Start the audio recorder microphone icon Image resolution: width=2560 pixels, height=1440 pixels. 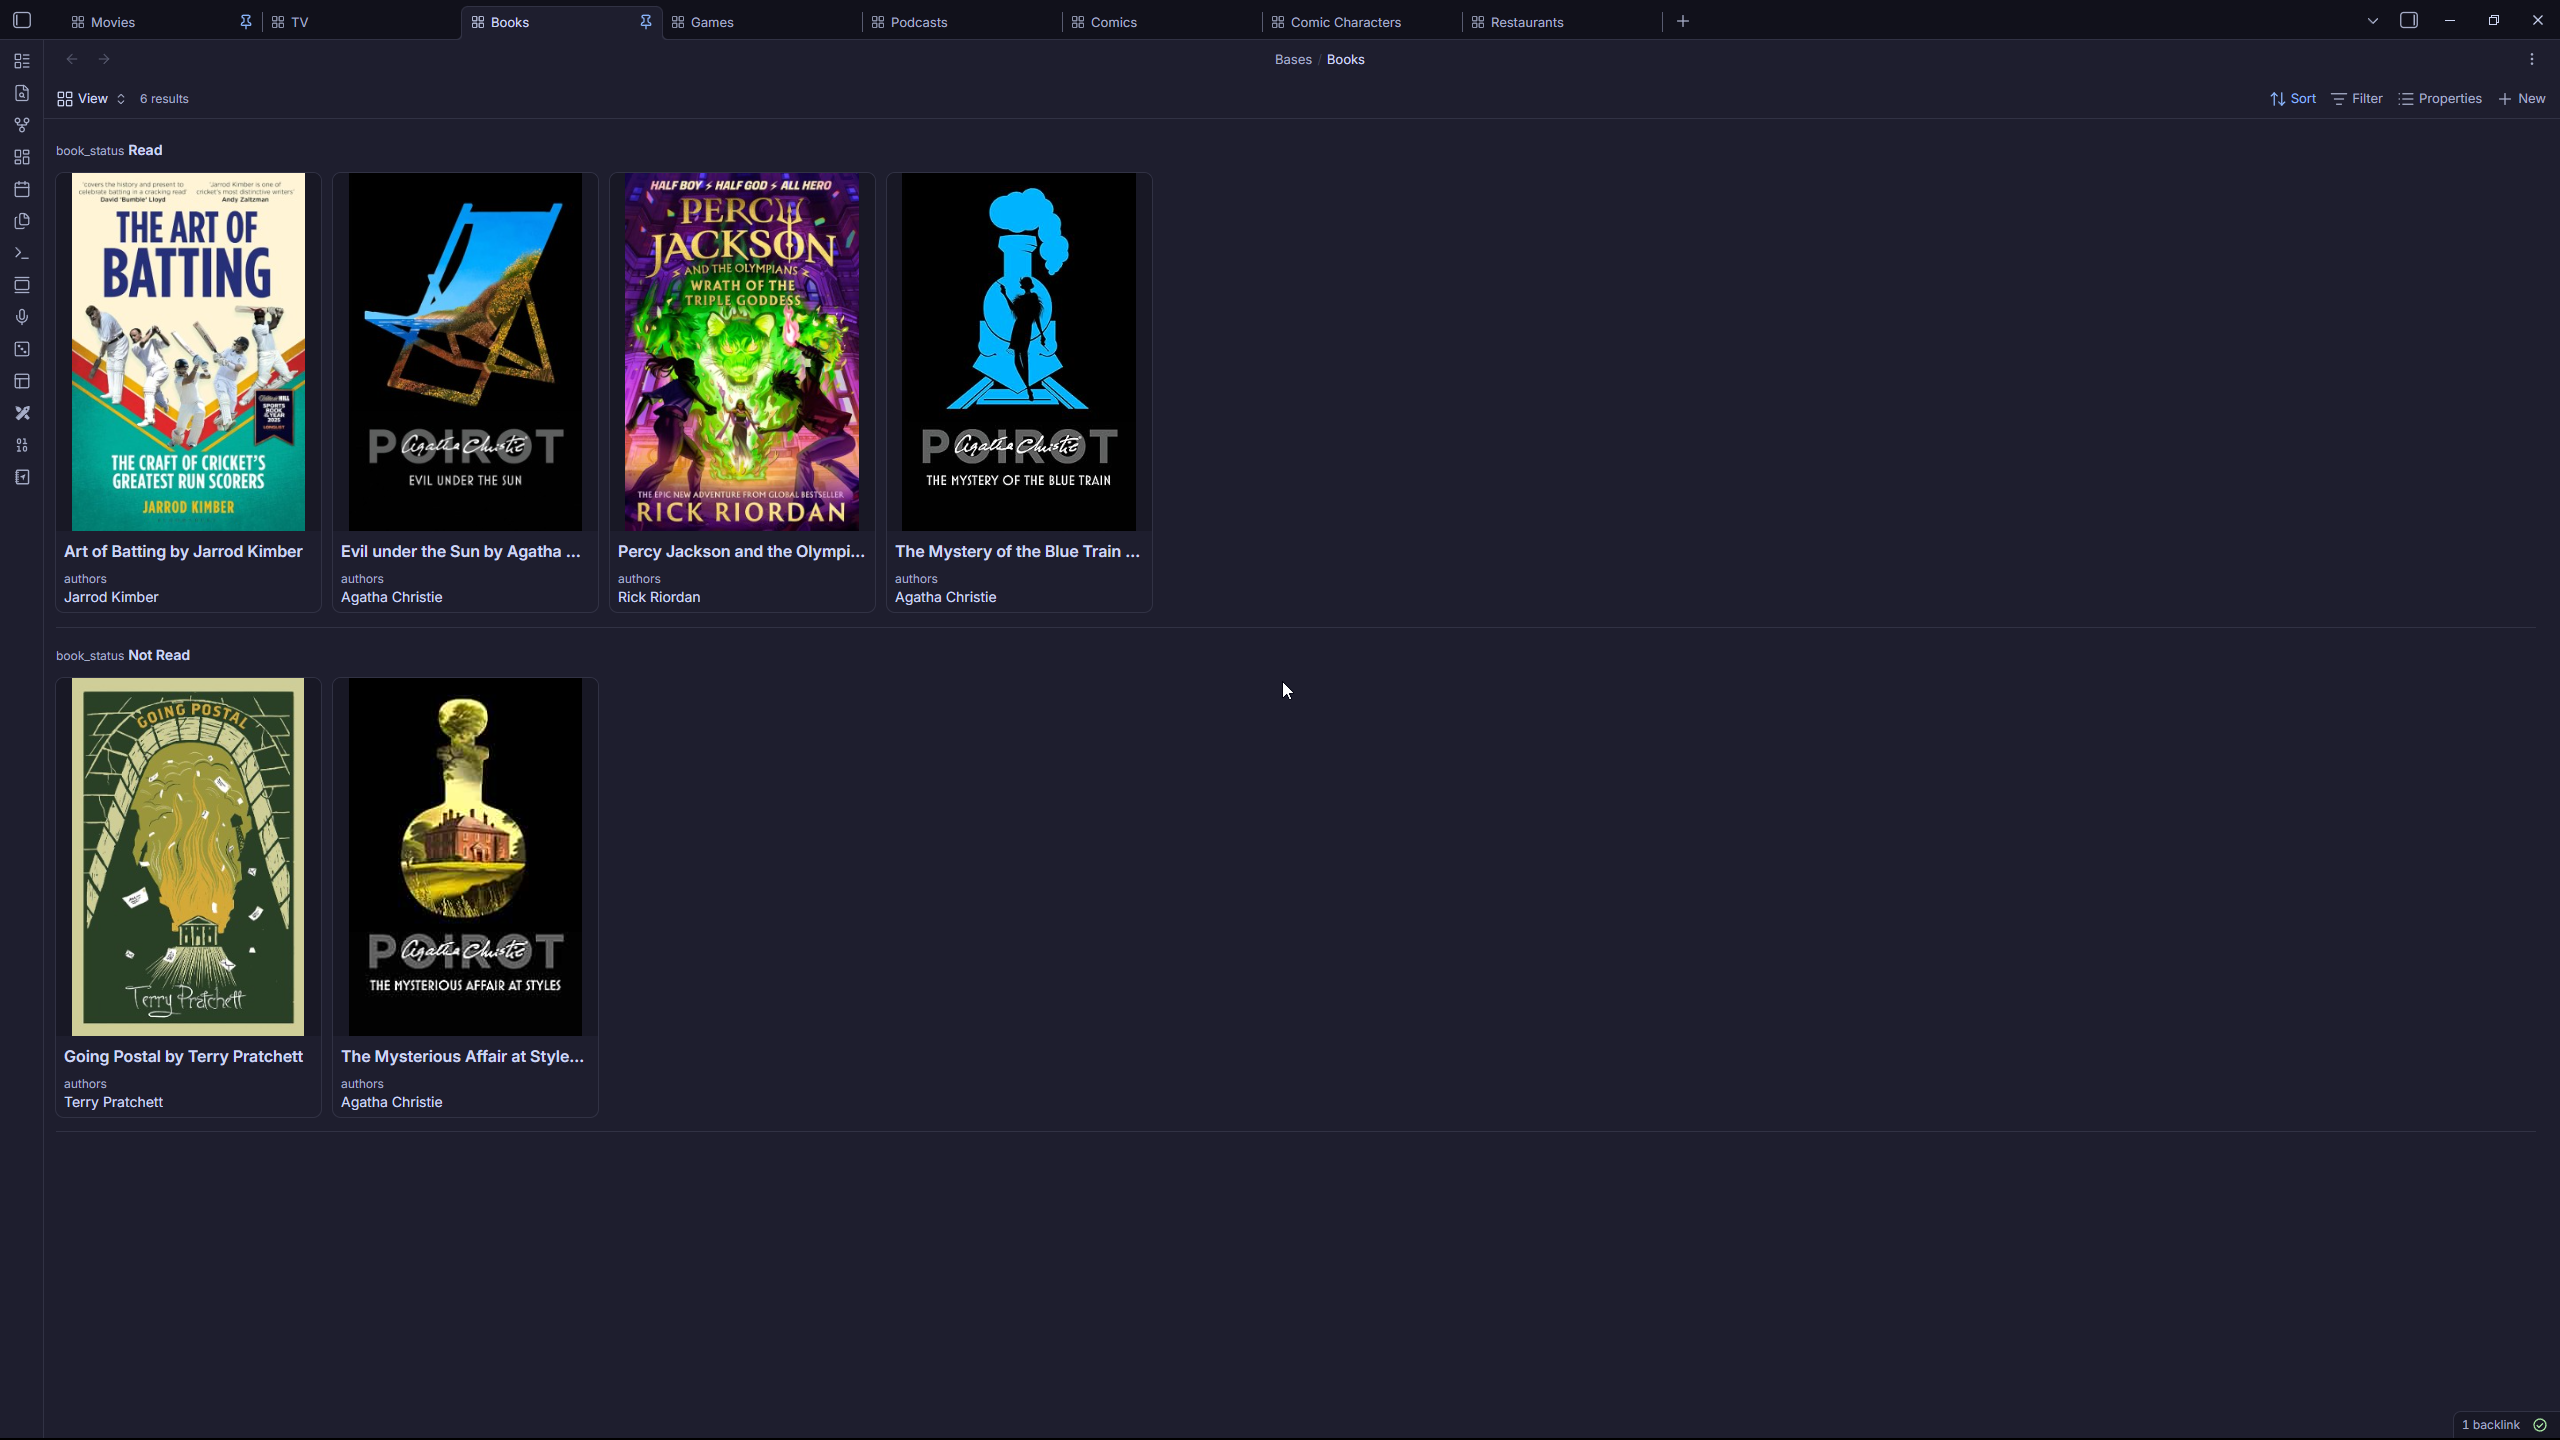pos(22,317)
